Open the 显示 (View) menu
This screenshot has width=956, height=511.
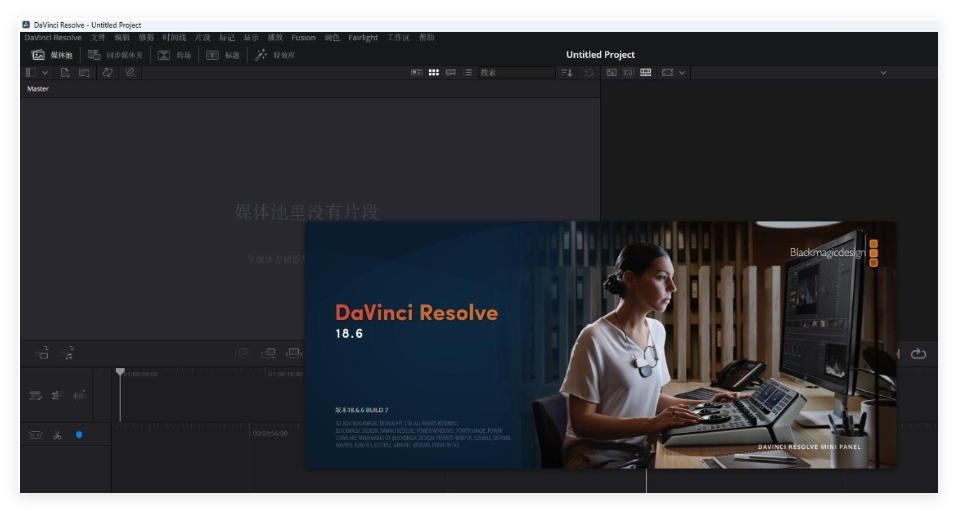pos(251,38)
